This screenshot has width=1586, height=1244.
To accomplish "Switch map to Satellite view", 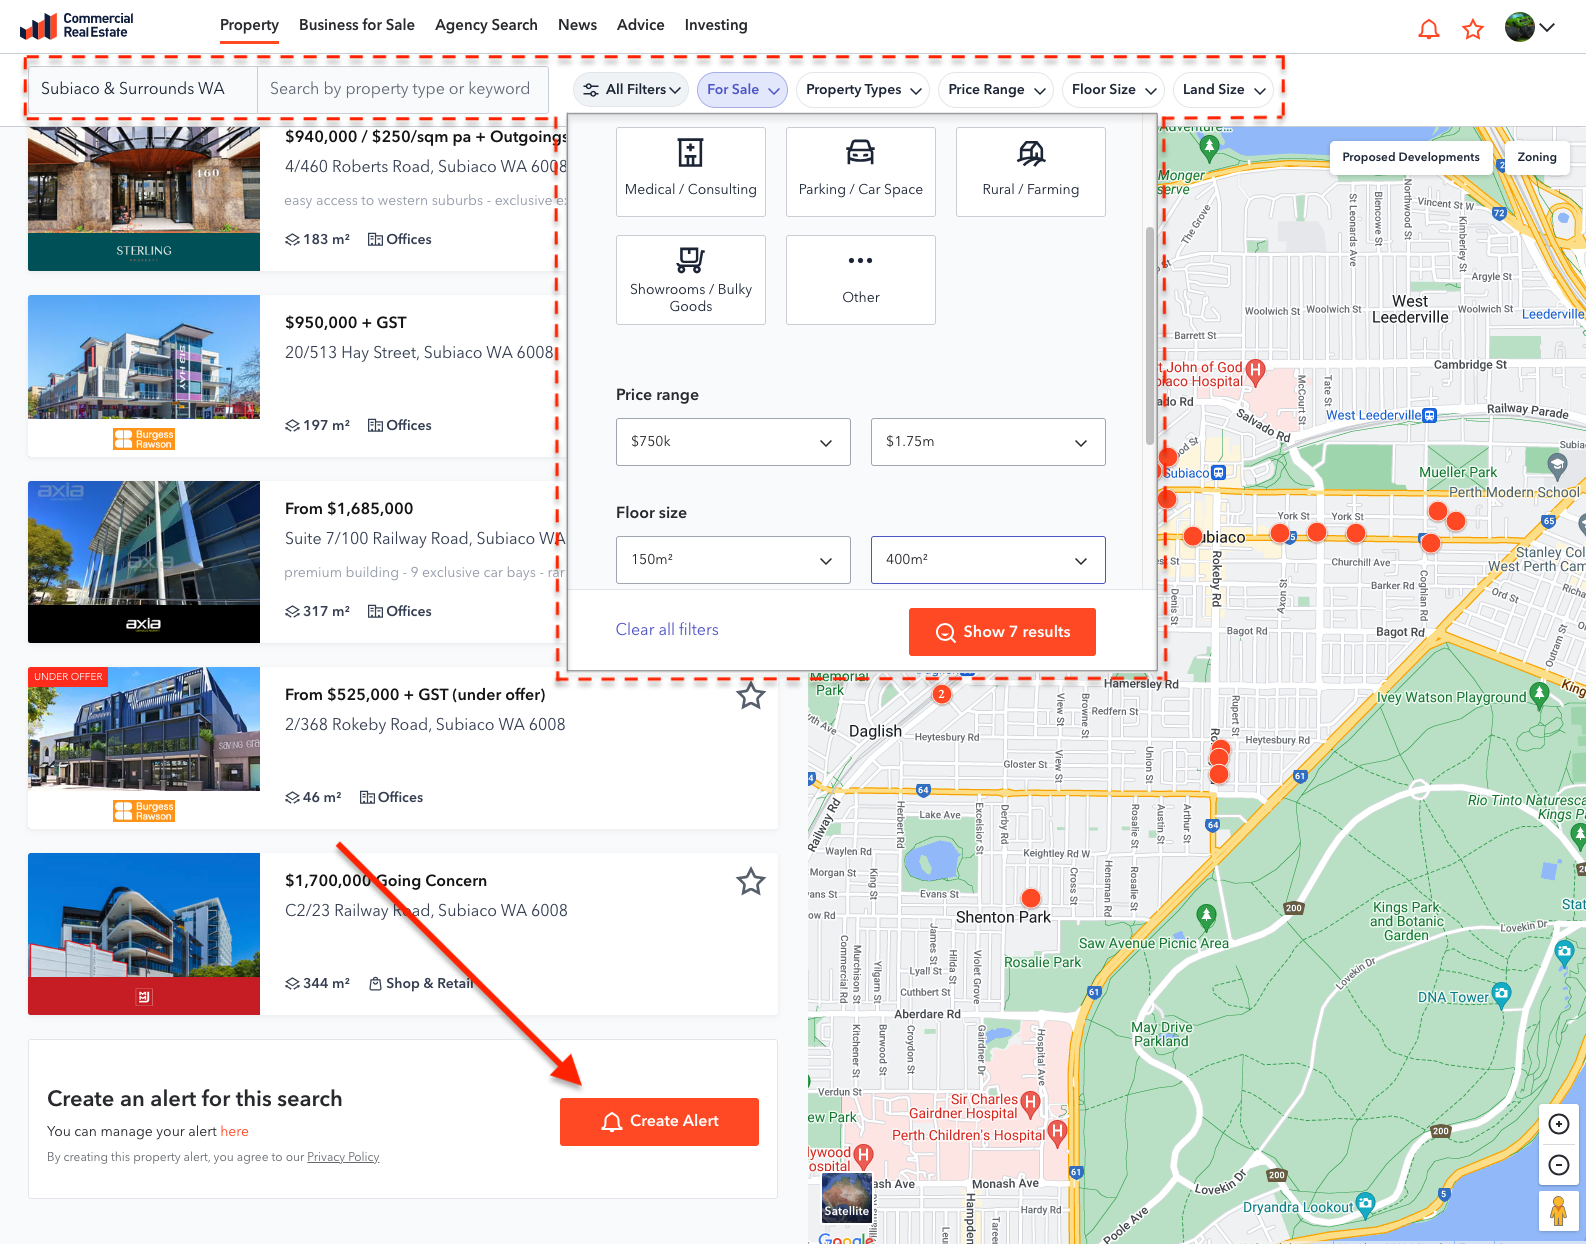I will point(847,1197).
